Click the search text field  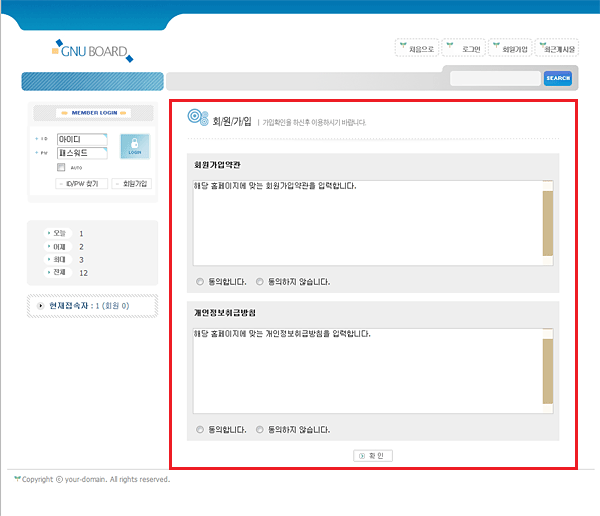[x=495, y=78]
